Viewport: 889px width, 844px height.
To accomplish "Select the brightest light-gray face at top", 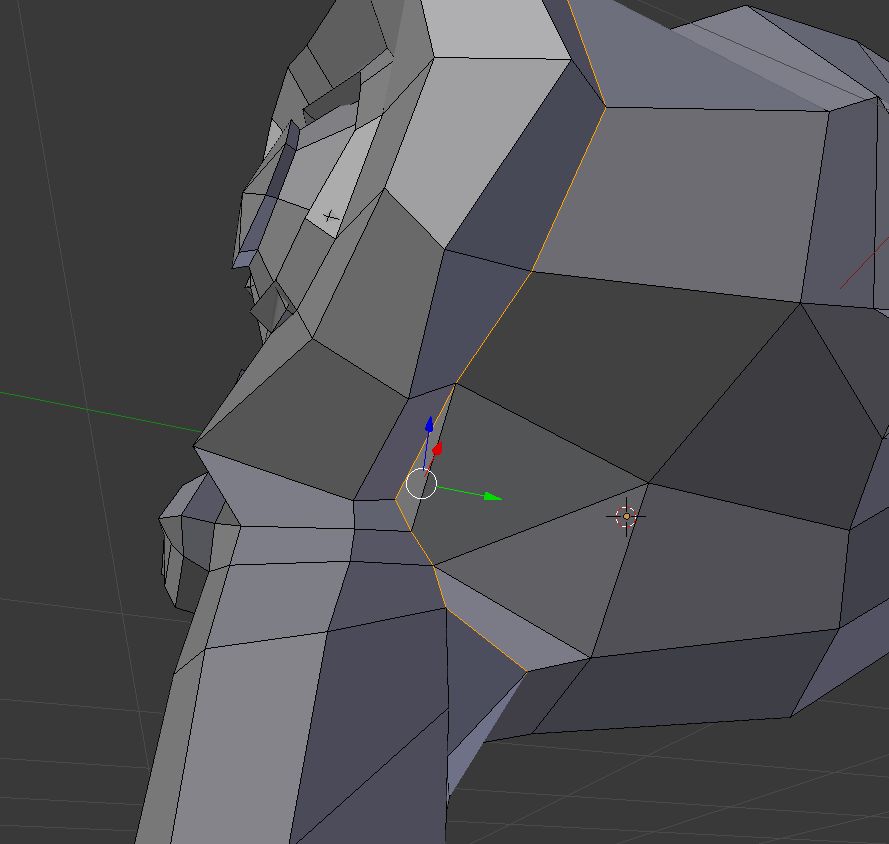I will [490, 28].
